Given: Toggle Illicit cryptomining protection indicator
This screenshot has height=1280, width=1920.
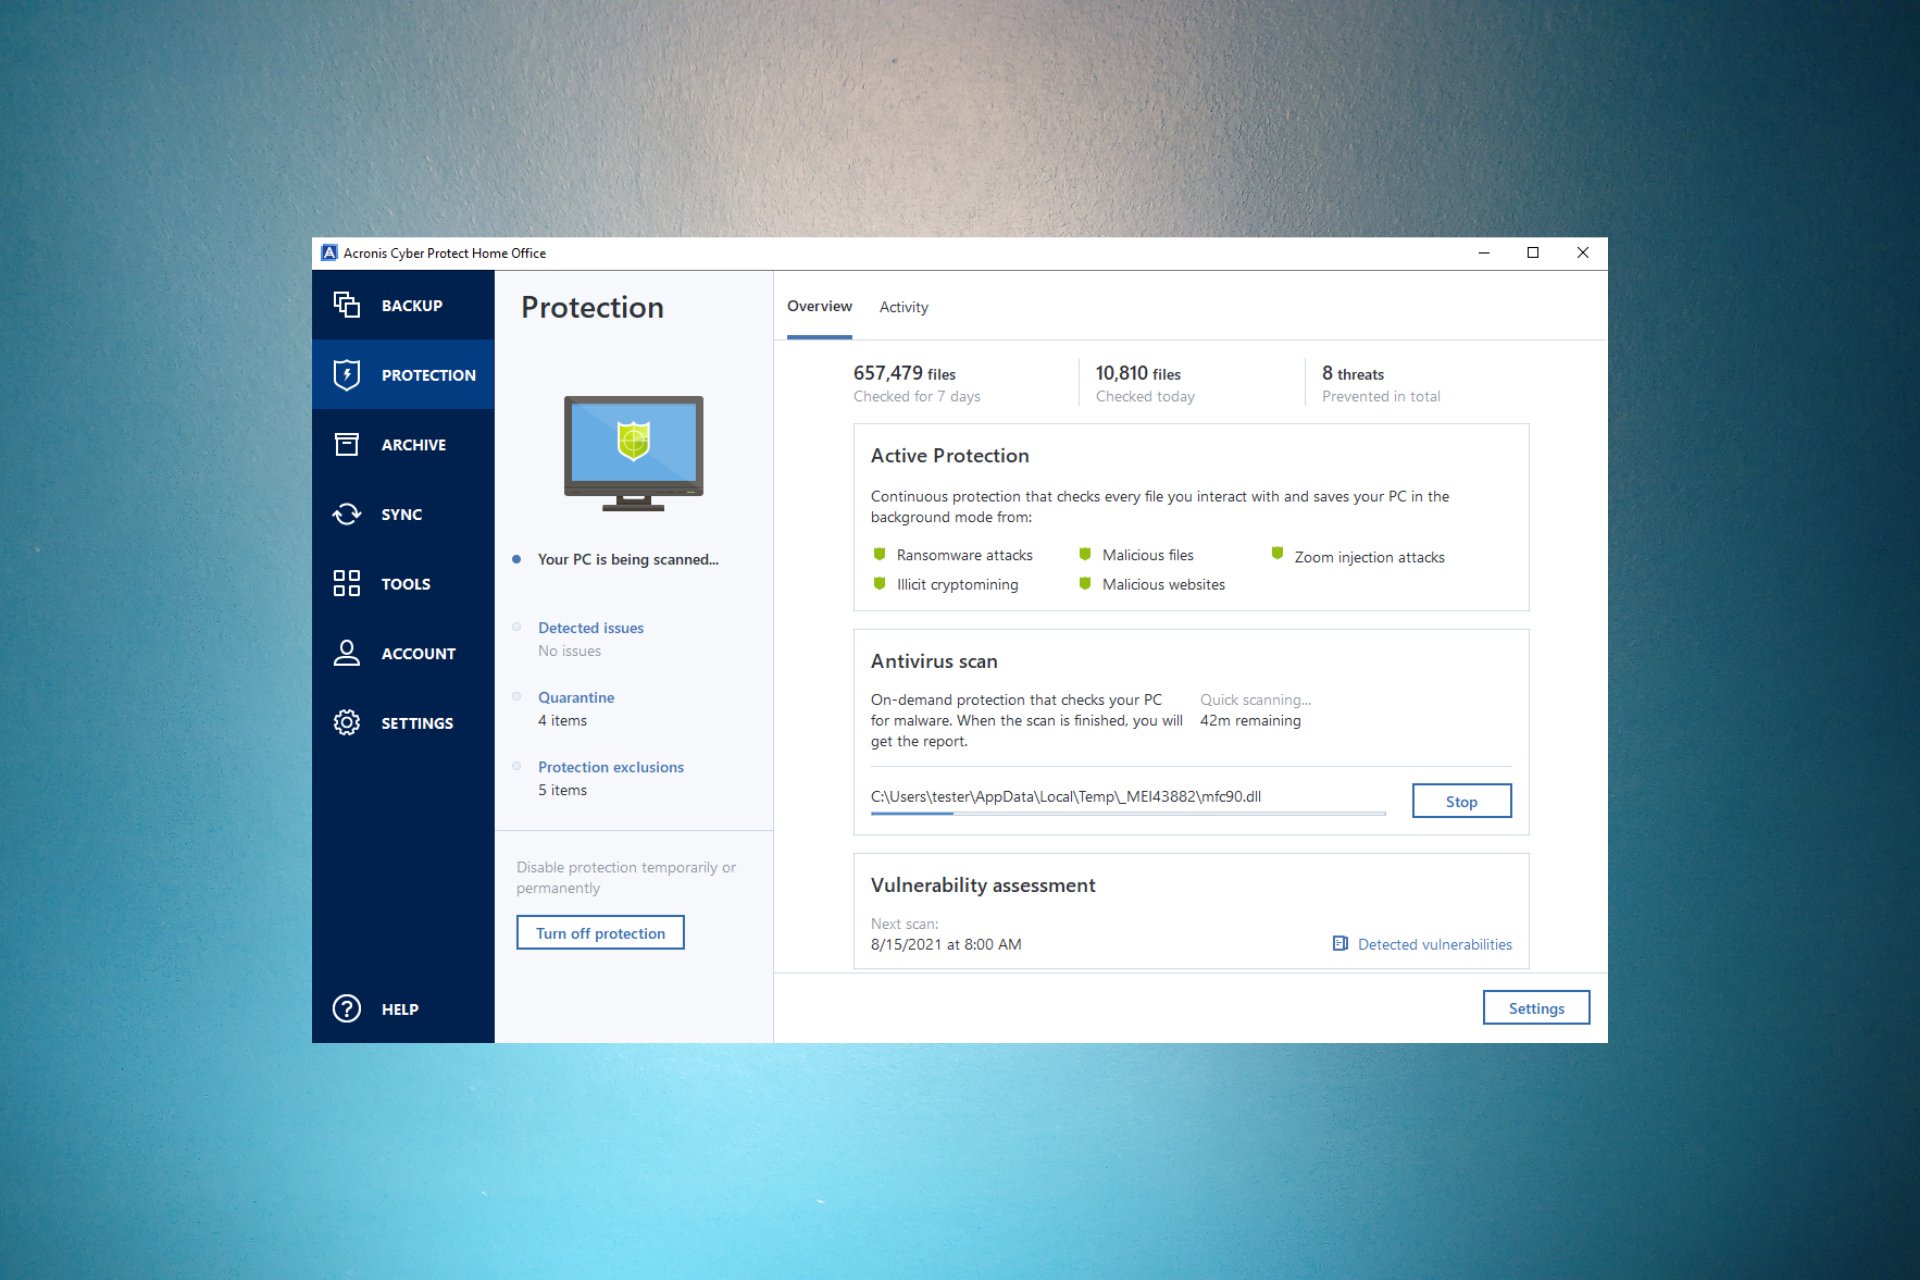Looking at the screenshot, I should [883, 583].
